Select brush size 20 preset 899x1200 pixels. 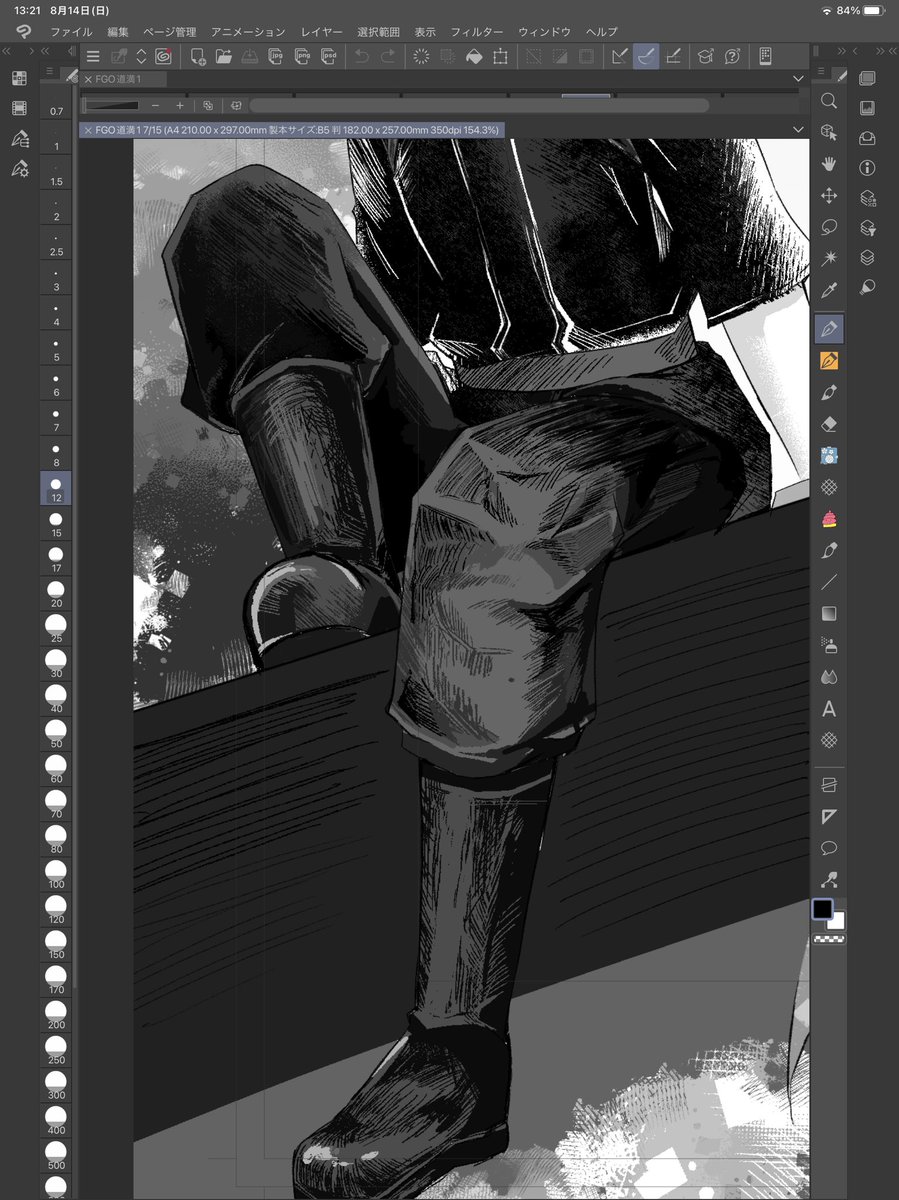pos(56,594)
